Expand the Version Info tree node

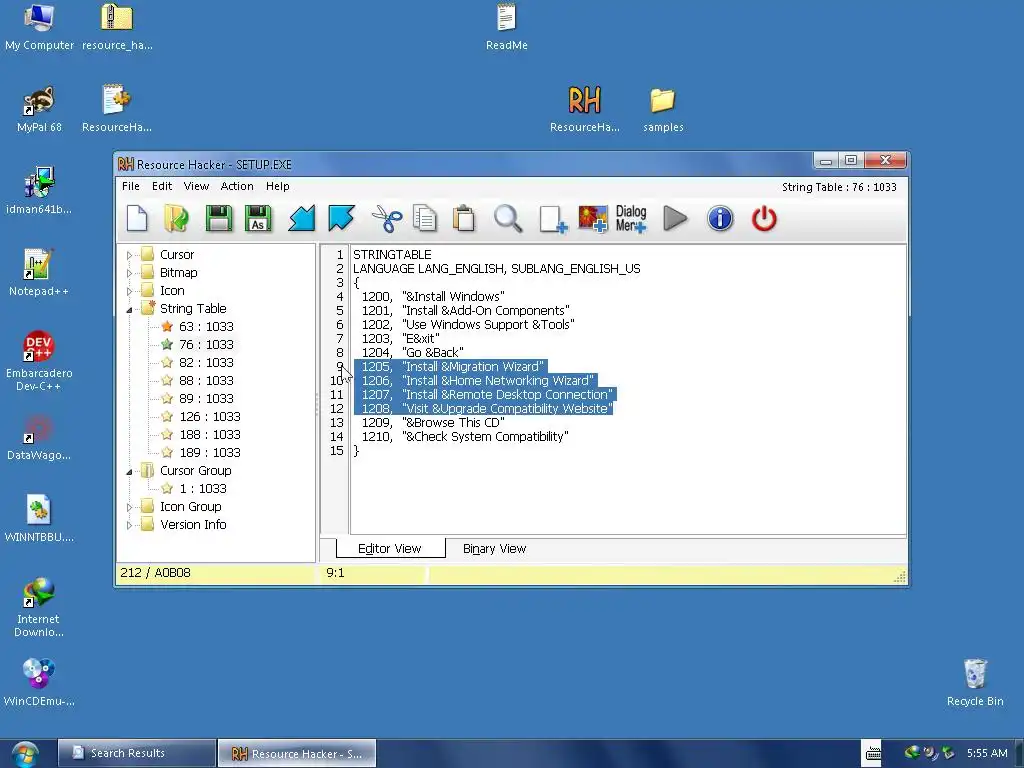(129, 525)
